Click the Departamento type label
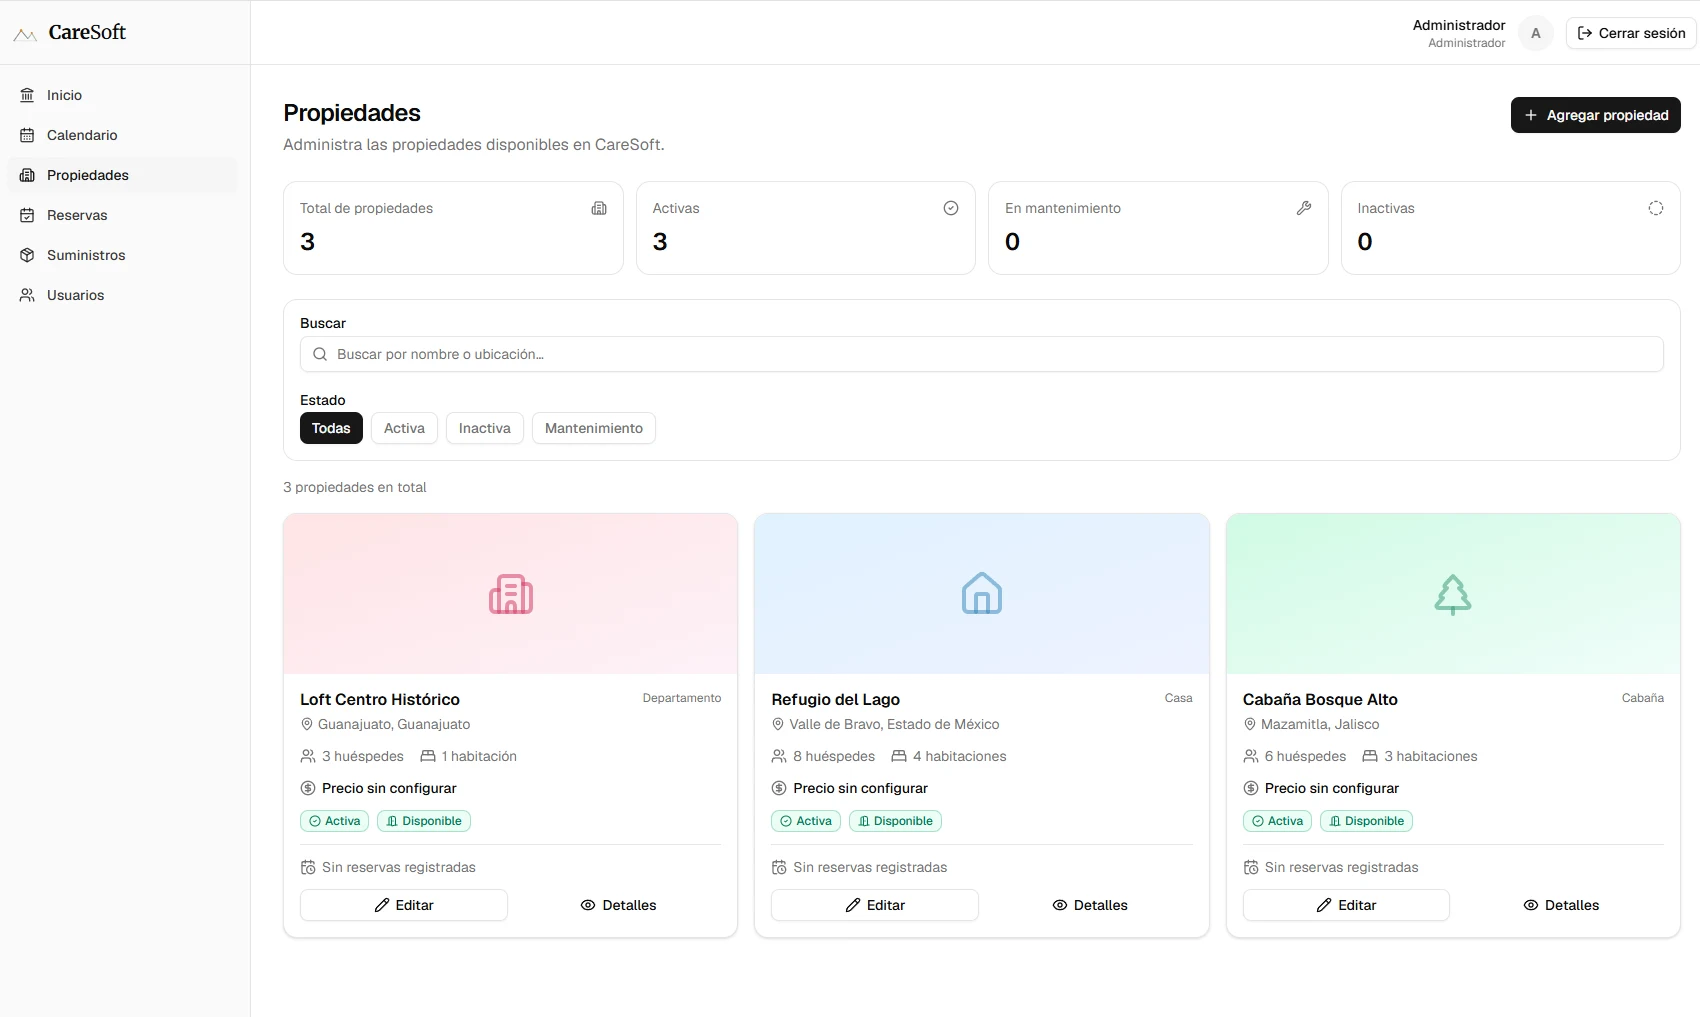The image size is (1700, 1017). click(682, 698)
